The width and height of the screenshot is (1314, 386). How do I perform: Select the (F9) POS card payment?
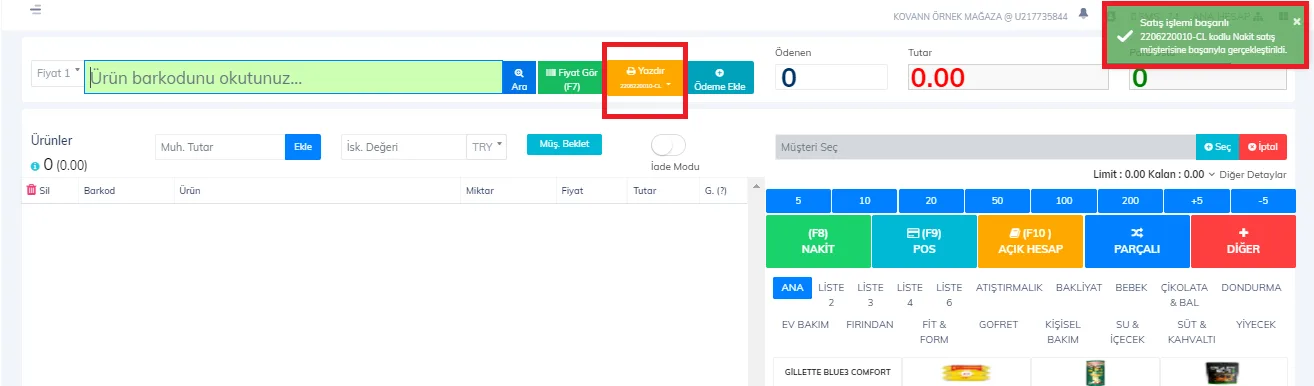[x=924, y=241]
